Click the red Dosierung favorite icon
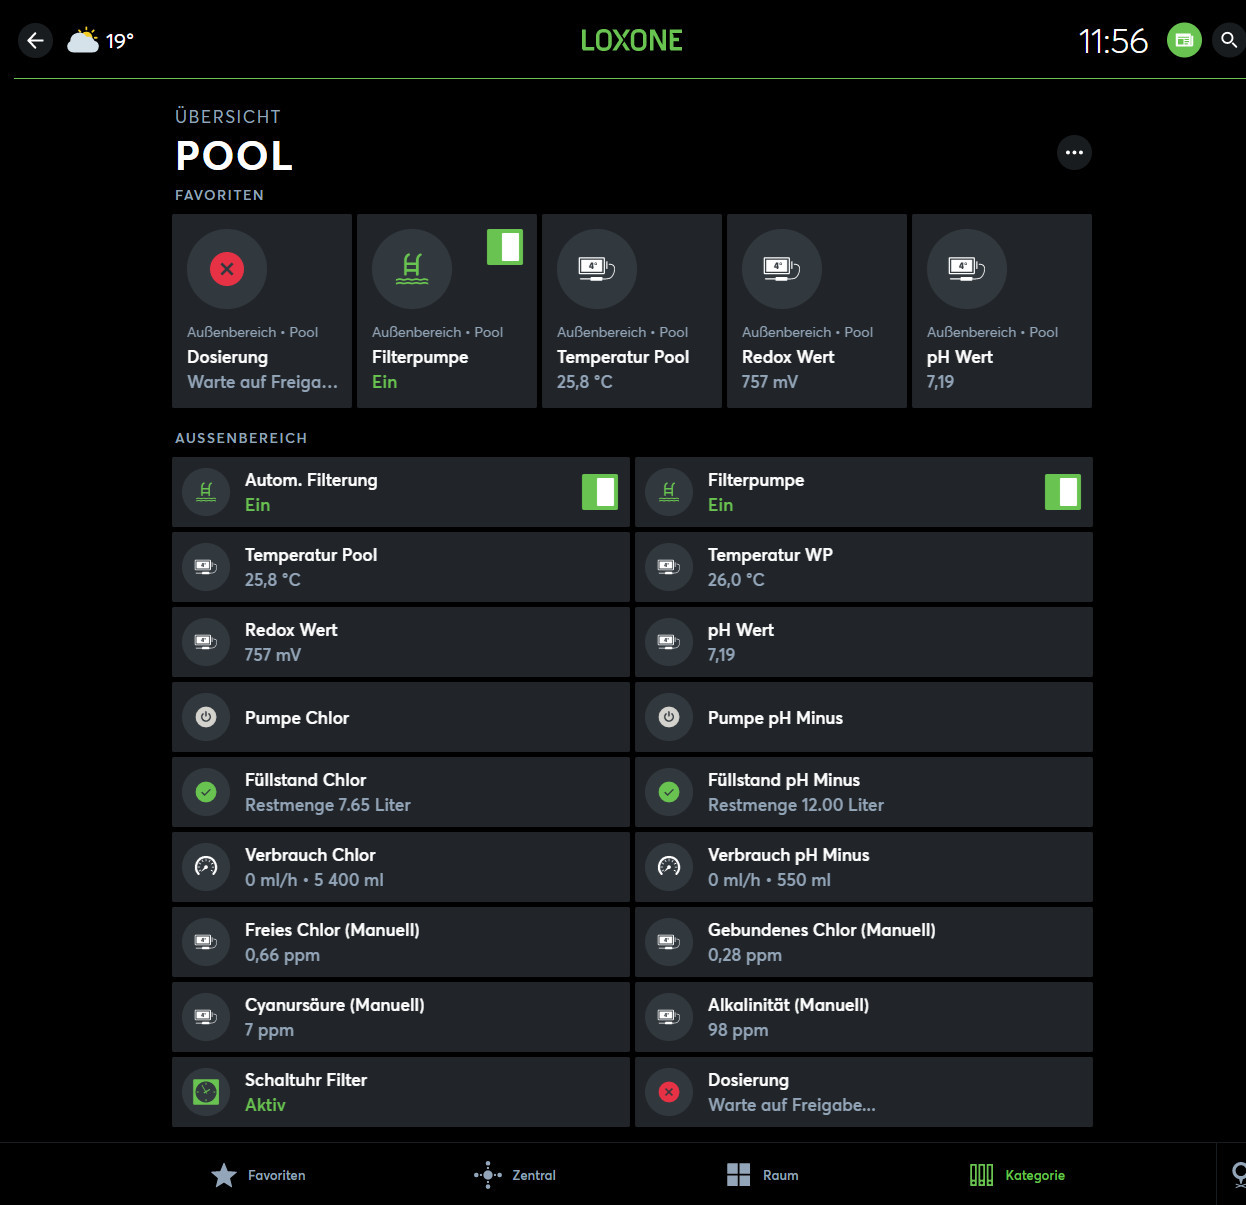Screen dimensions: 1246x1205 (x=227, y=269)
